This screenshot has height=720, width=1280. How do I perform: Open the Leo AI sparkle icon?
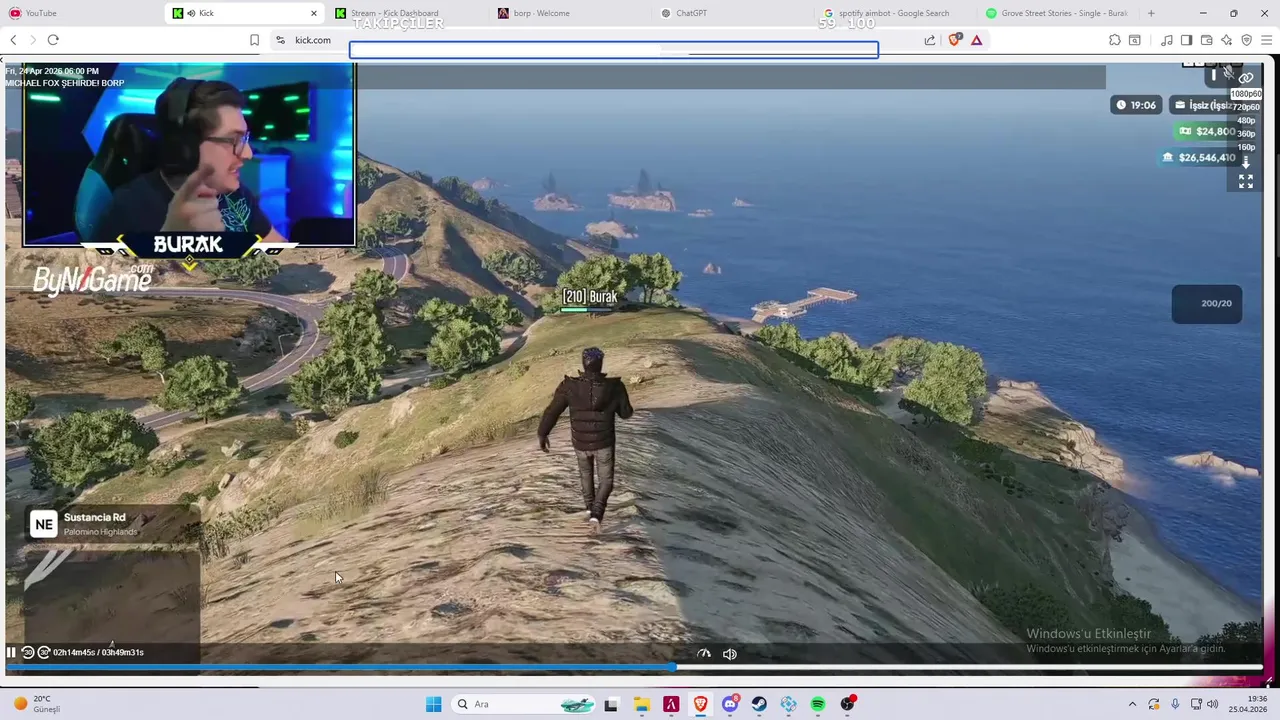1226,40
